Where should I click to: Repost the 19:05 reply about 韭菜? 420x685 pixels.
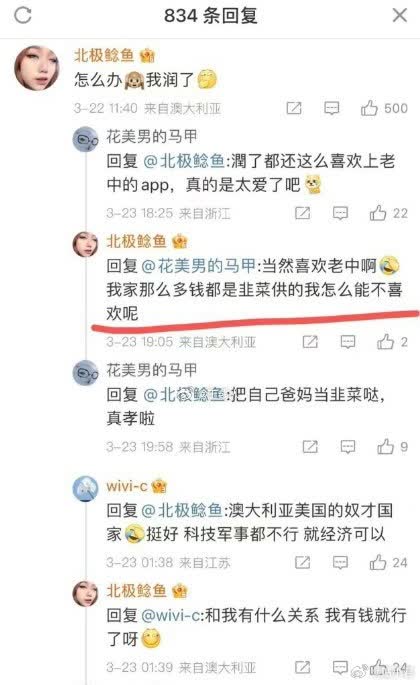click(x=310, y=341)
